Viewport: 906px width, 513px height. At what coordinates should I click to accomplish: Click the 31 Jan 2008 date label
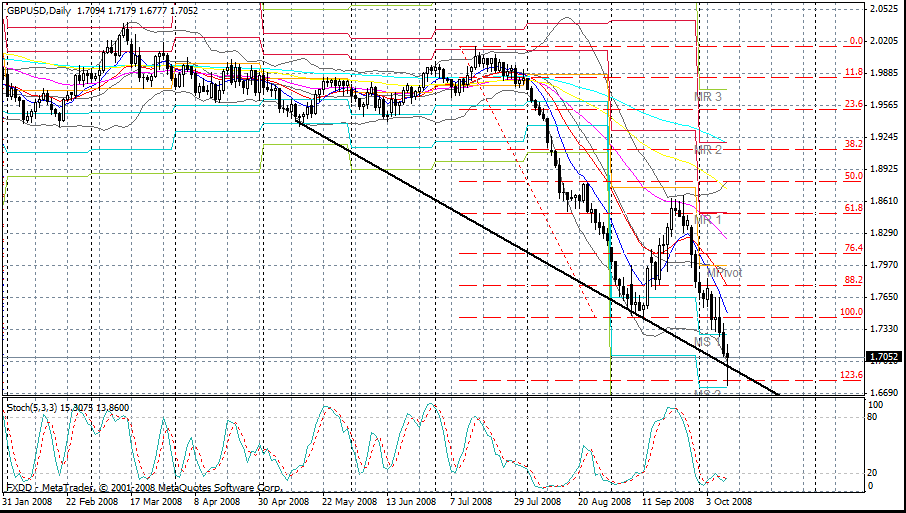(x=27, y=502)
